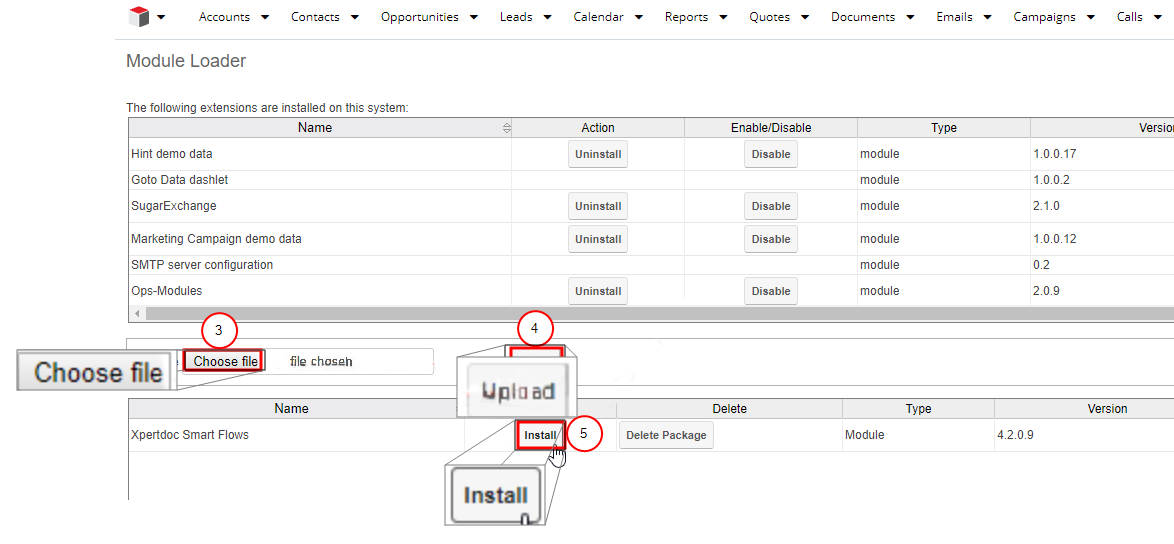
Task: Disable Marketing Campaign demo data
Action: pos(770,239)
